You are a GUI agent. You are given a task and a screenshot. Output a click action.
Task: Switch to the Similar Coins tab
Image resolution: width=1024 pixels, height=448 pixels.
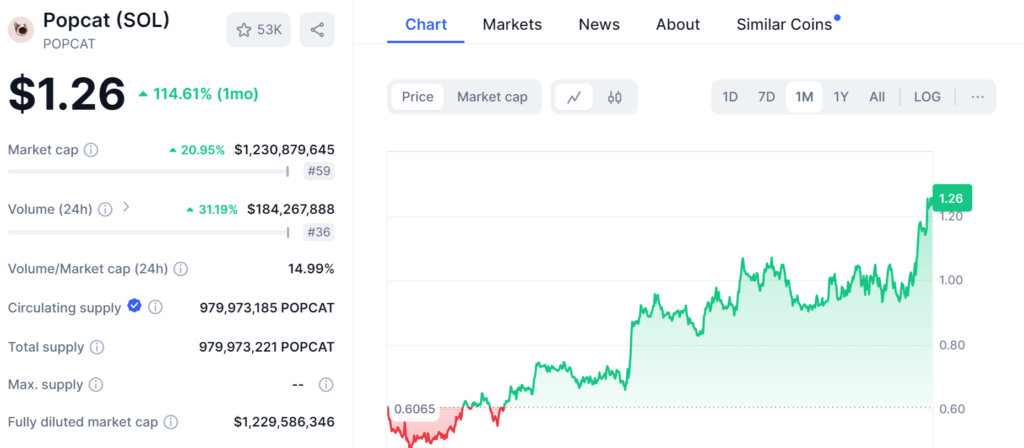(784, 24)
